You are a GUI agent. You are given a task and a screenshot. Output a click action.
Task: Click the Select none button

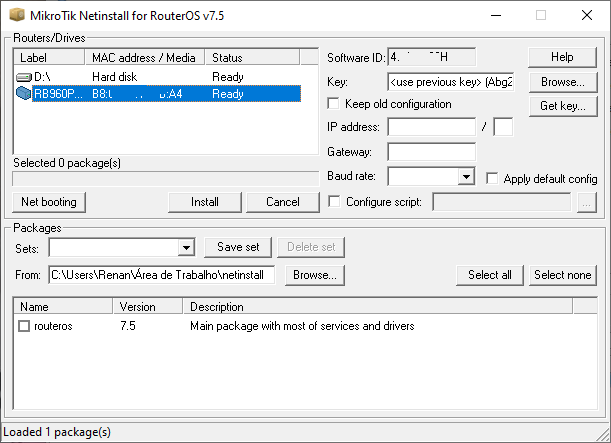click(x=563, y=275)
